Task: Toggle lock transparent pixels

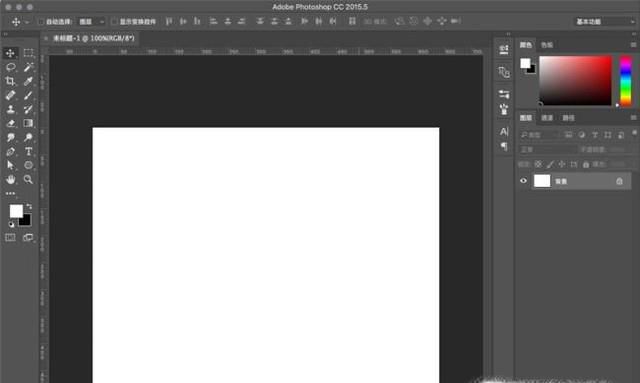Action: coord(538,164)
